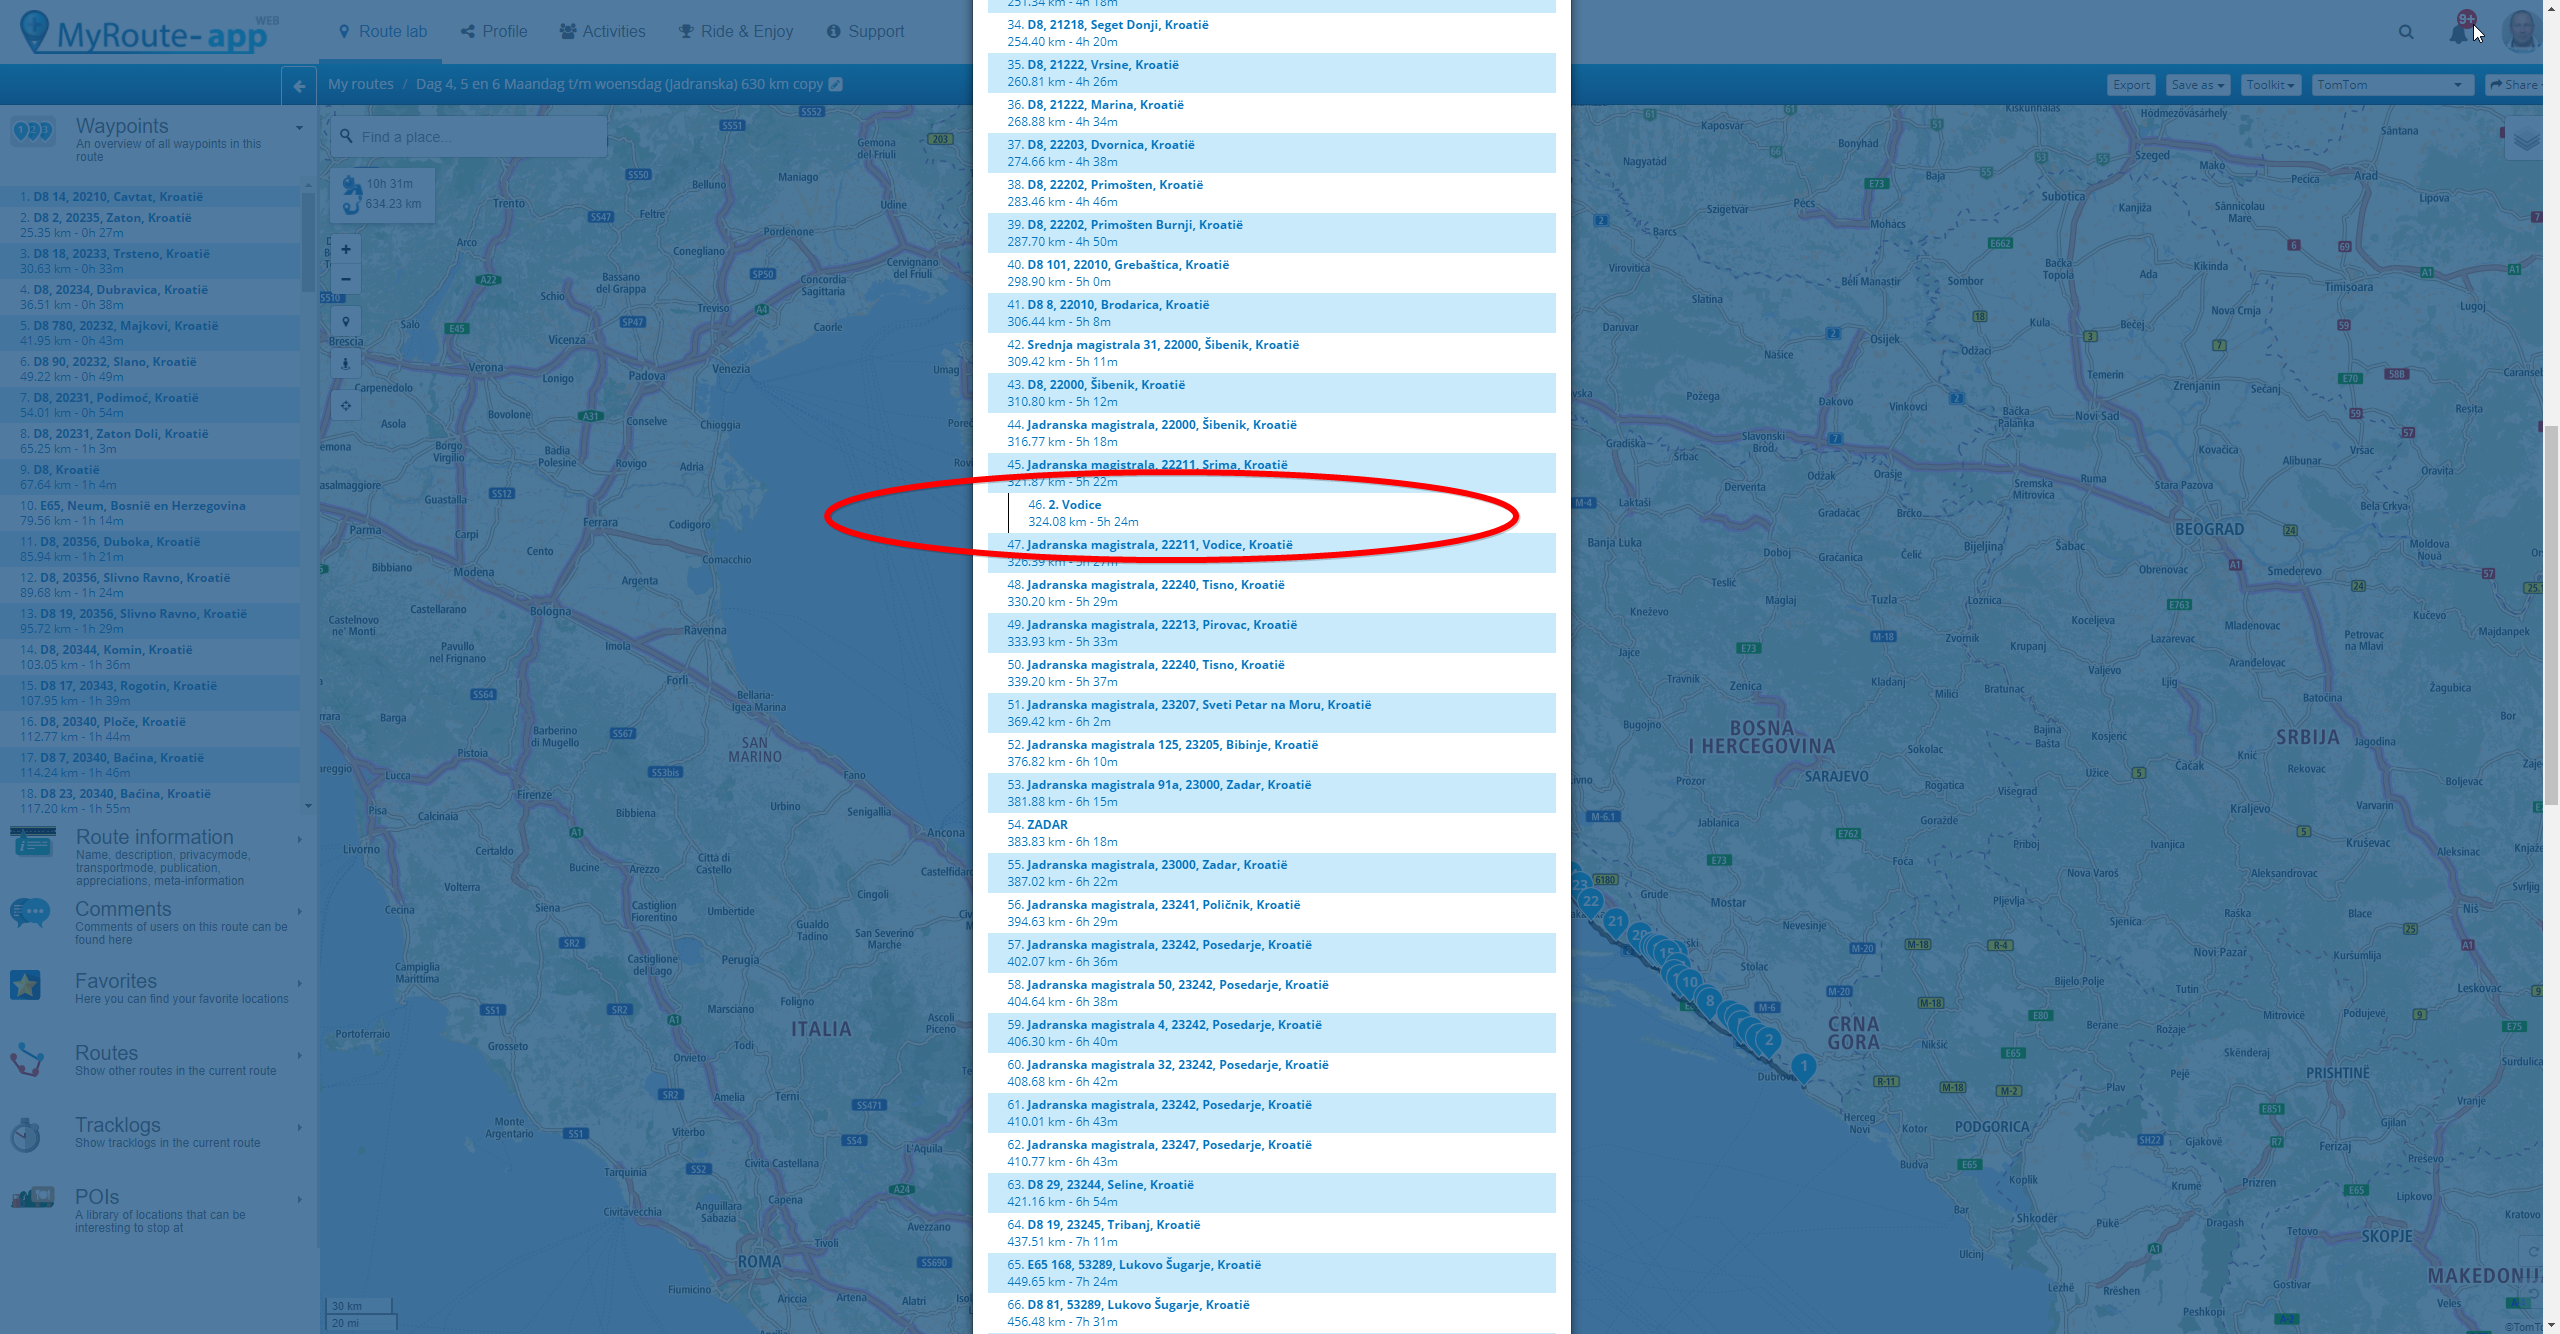Screen dimensions: 2560x1334
Task: Click the map marker pin tool
Action: tap(346, 322)
